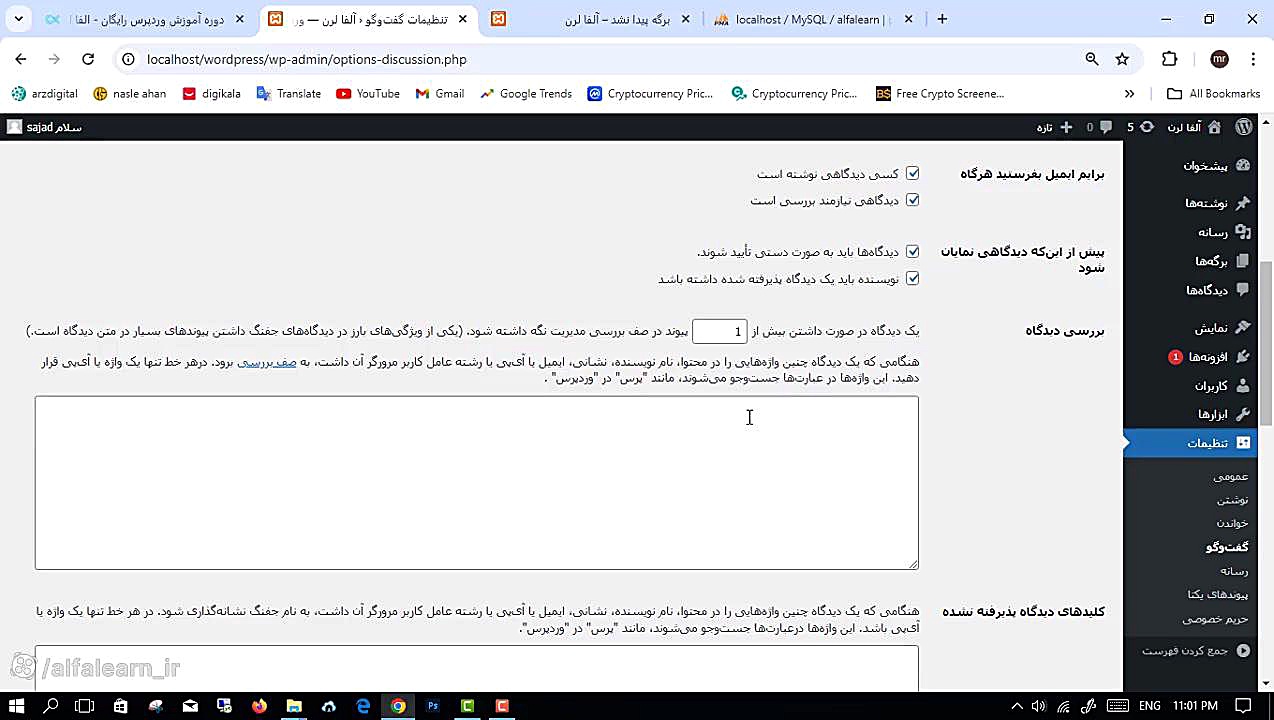
Task: Open Plugins (افزونه‌ها) showing update badge
Action: [1208, 357]
